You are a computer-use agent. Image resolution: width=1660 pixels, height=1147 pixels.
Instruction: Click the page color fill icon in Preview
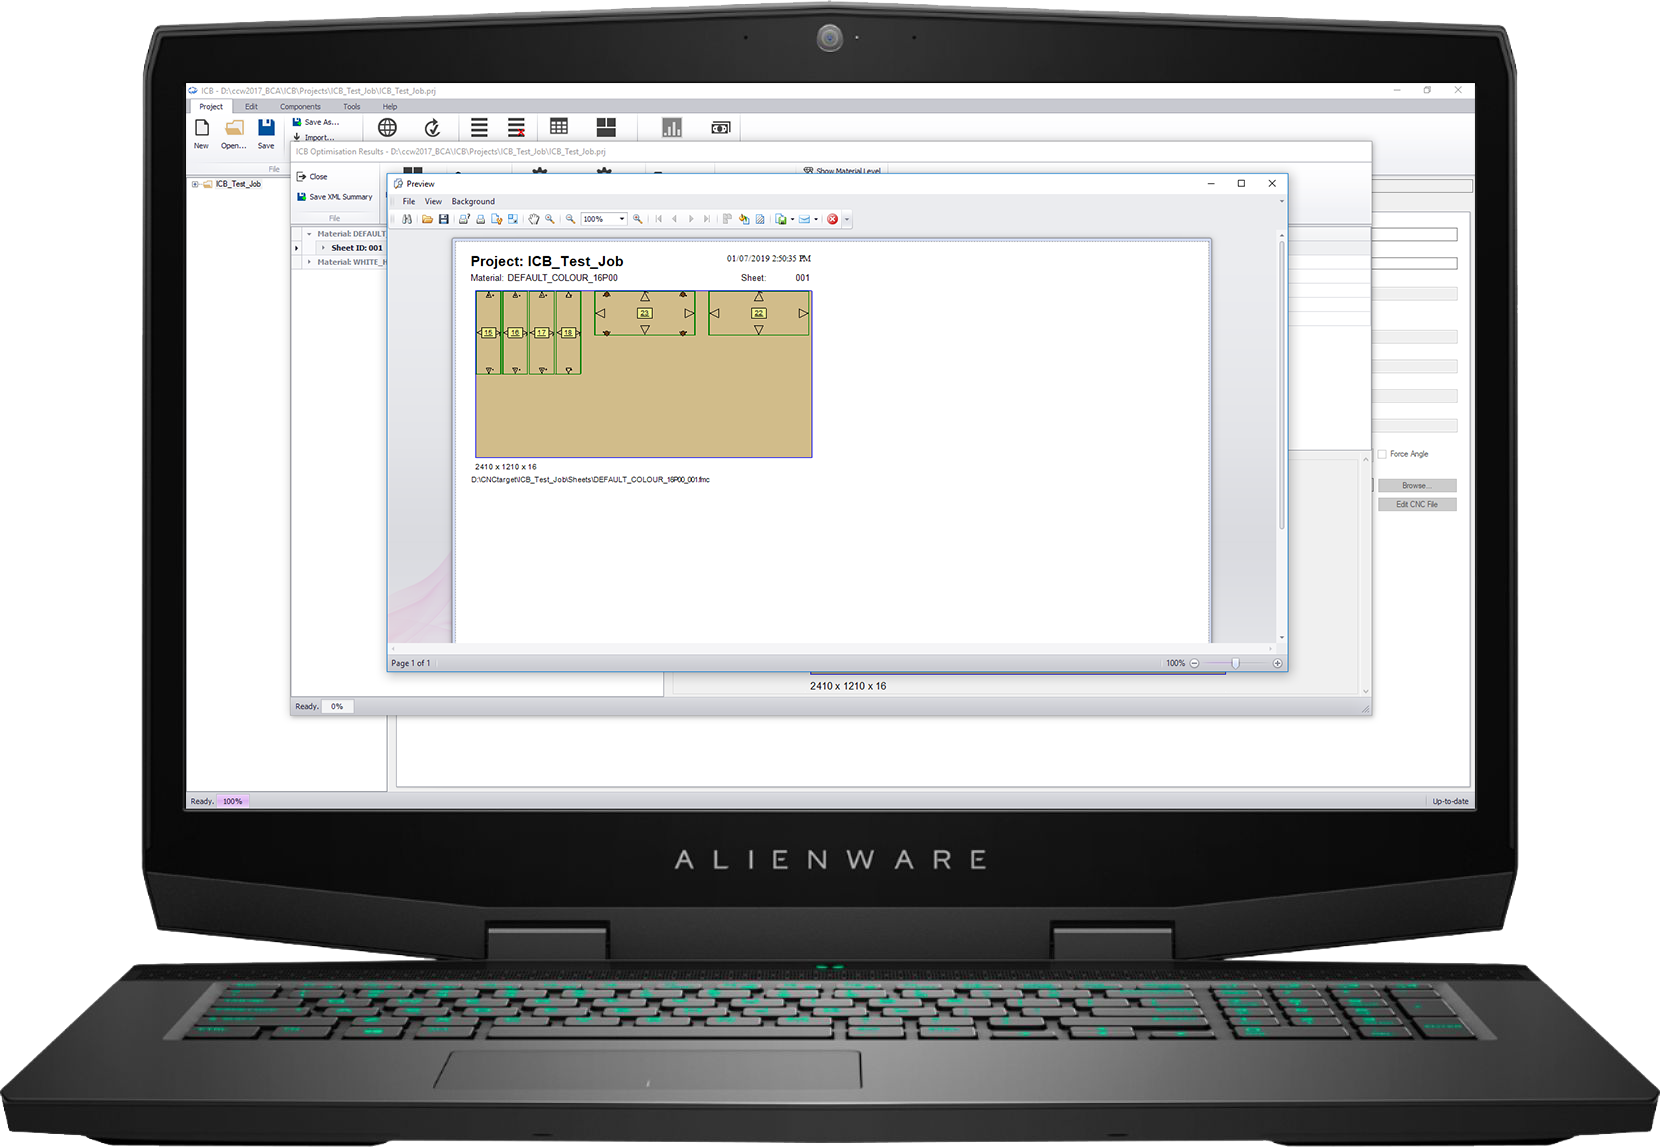click(x=744, y=219)
